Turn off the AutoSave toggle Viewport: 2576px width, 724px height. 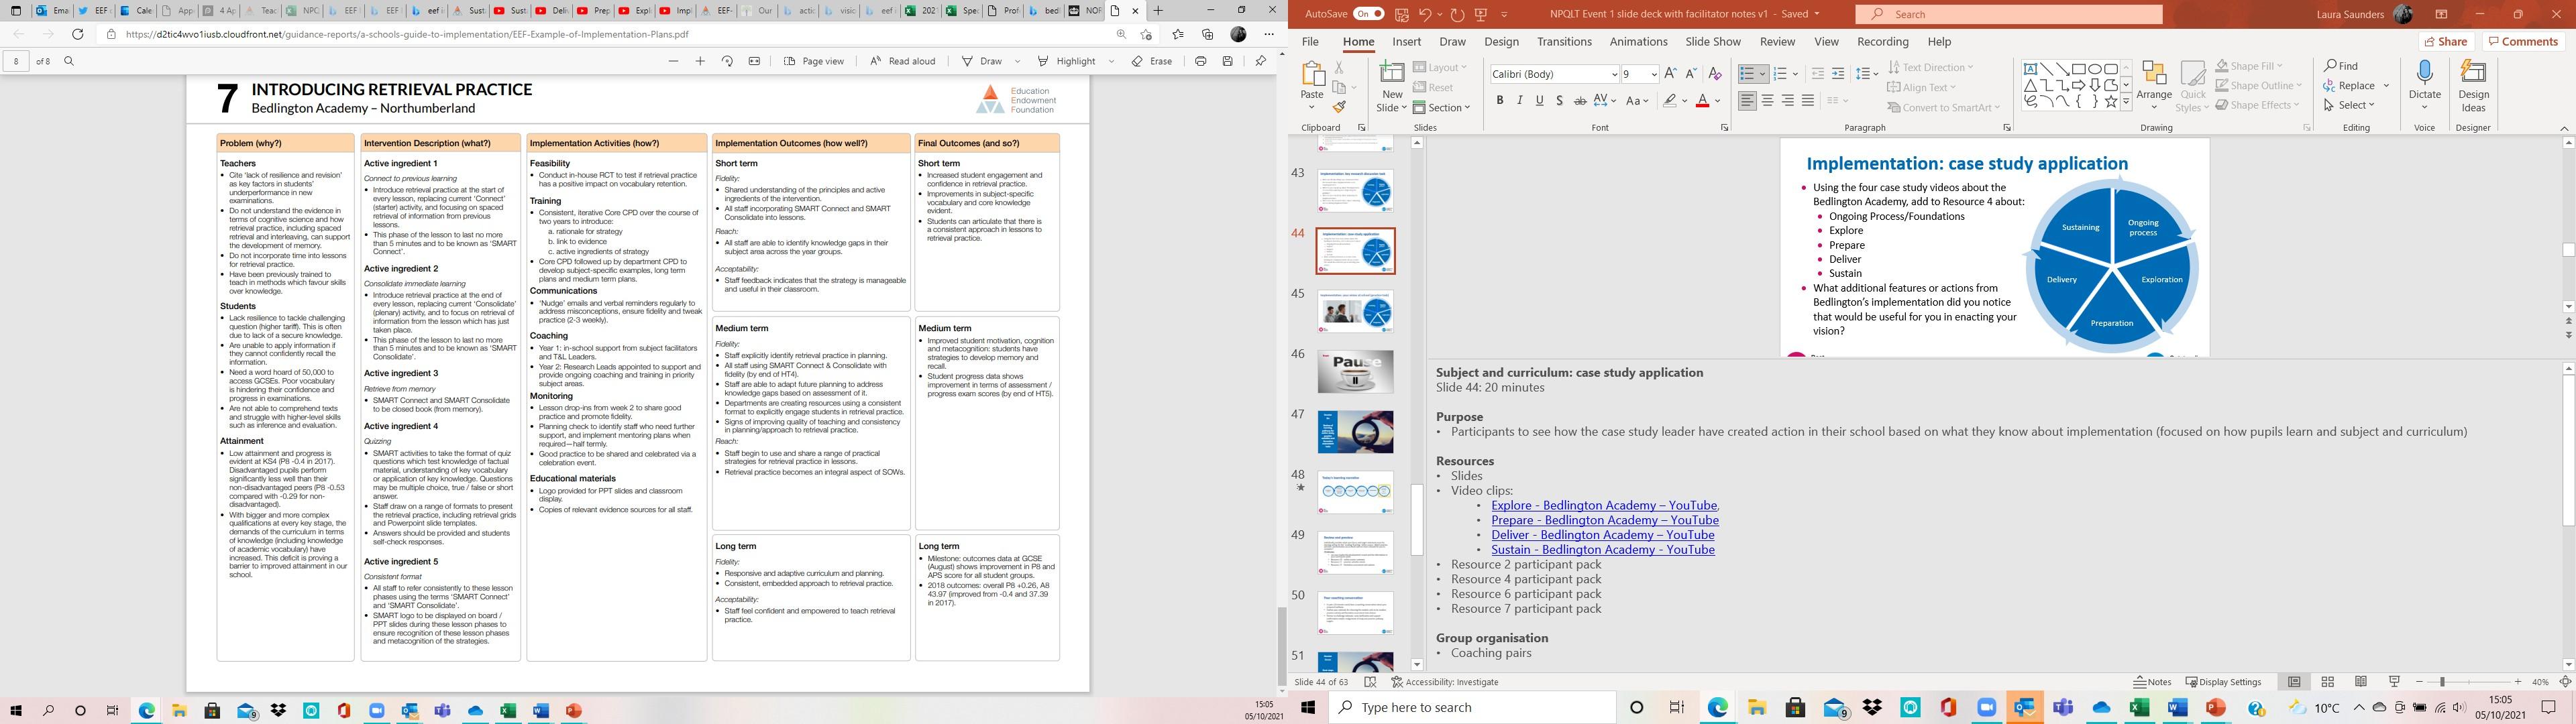click(1368, 14)
